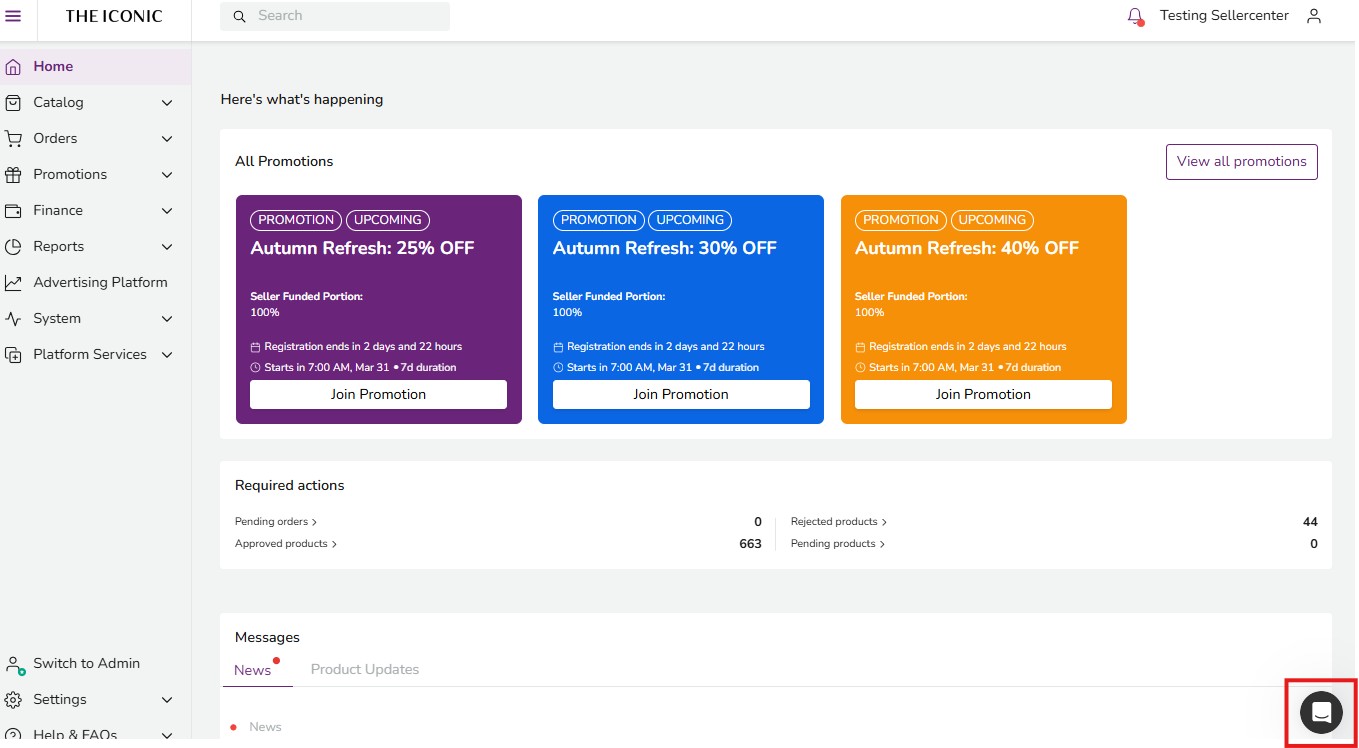Switch to the Product Updates tab
Image resolution: width=1359 pixels, height=748 pixels.
click(x=364, y=670)
